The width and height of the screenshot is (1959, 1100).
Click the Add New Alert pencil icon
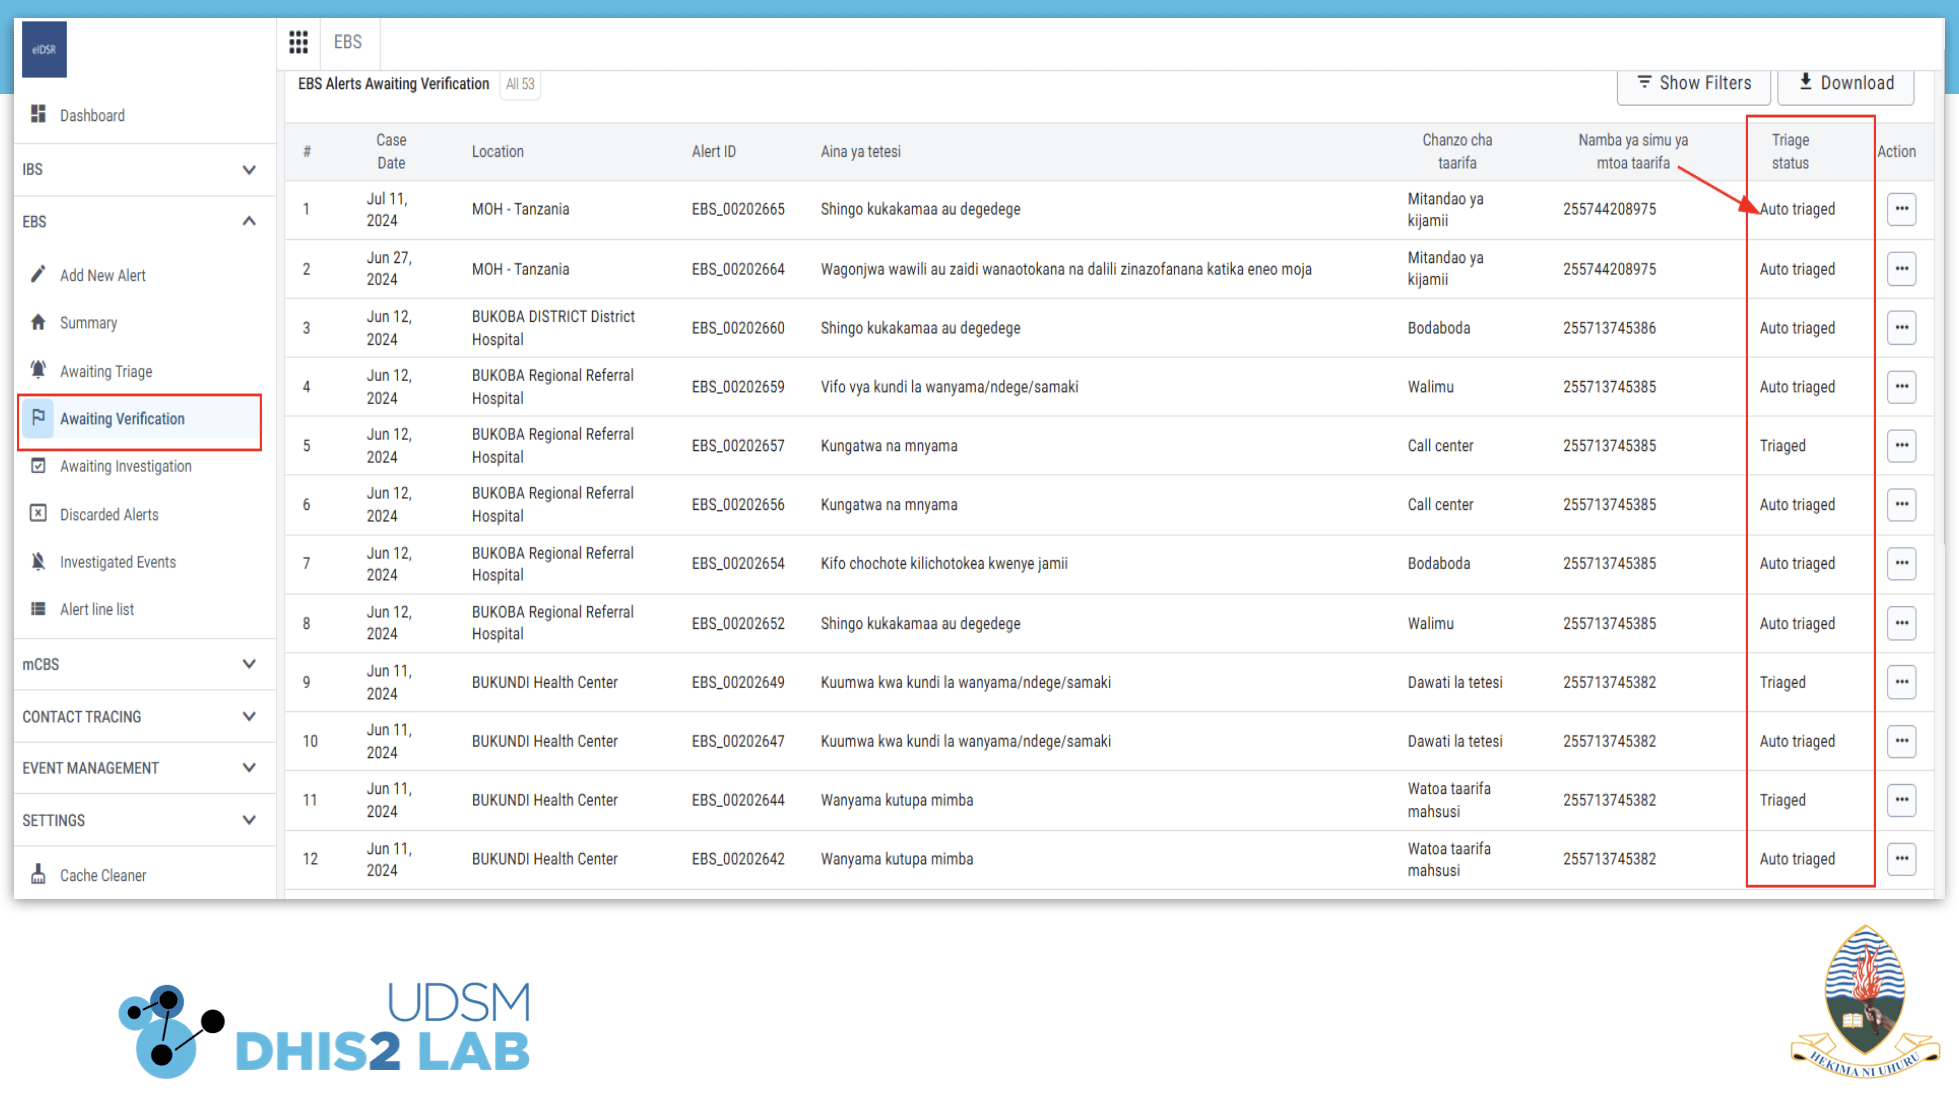pyautogui.click(x=38, y=274)
